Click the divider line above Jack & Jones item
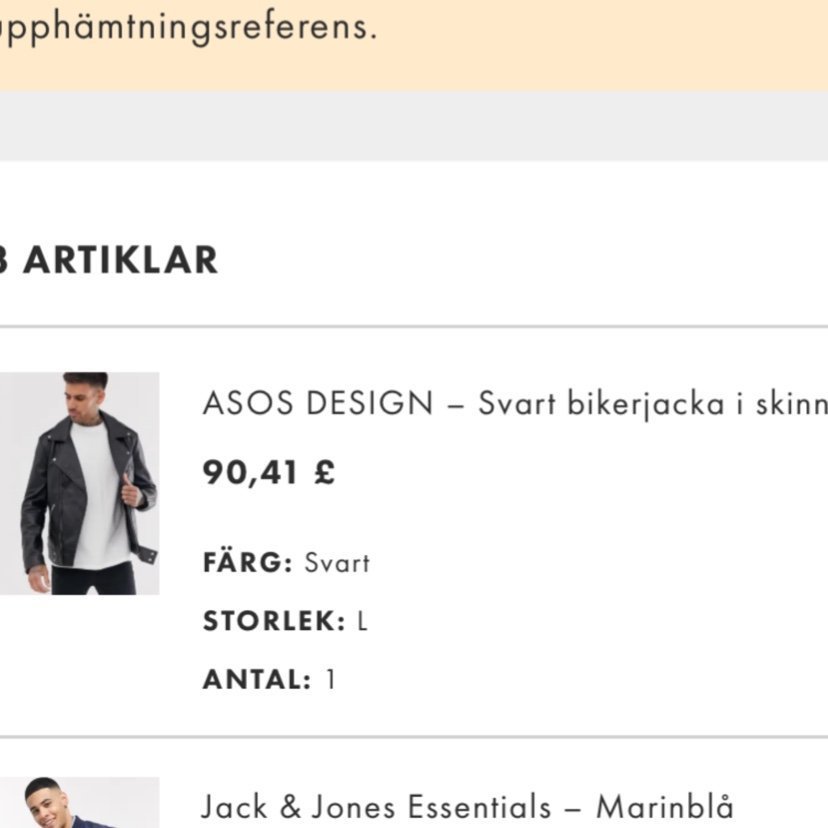Viewport: 828px width, 828px height. [x=414, y=737]
